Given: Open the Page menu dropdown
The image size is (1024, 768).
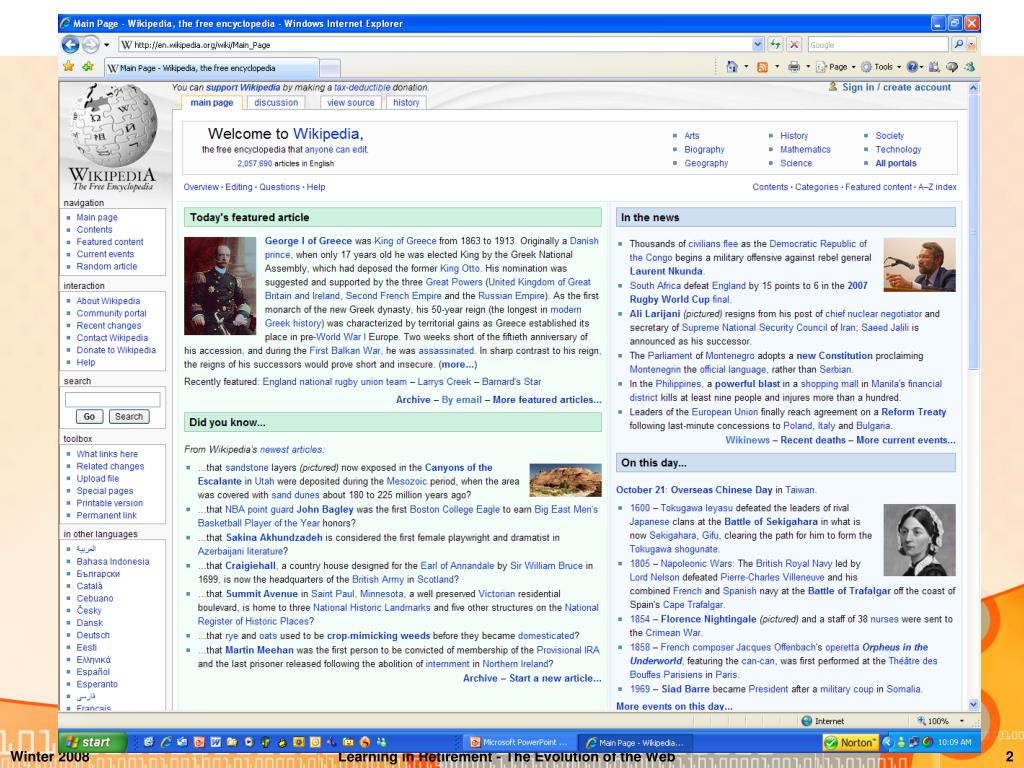Looking at the screenshot, I should coord(836,67).
